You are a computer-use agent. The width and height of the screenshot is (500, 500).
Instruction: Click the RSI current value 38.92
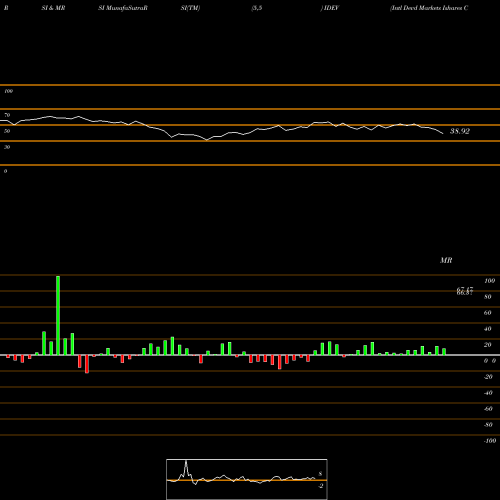click(460, 131)
